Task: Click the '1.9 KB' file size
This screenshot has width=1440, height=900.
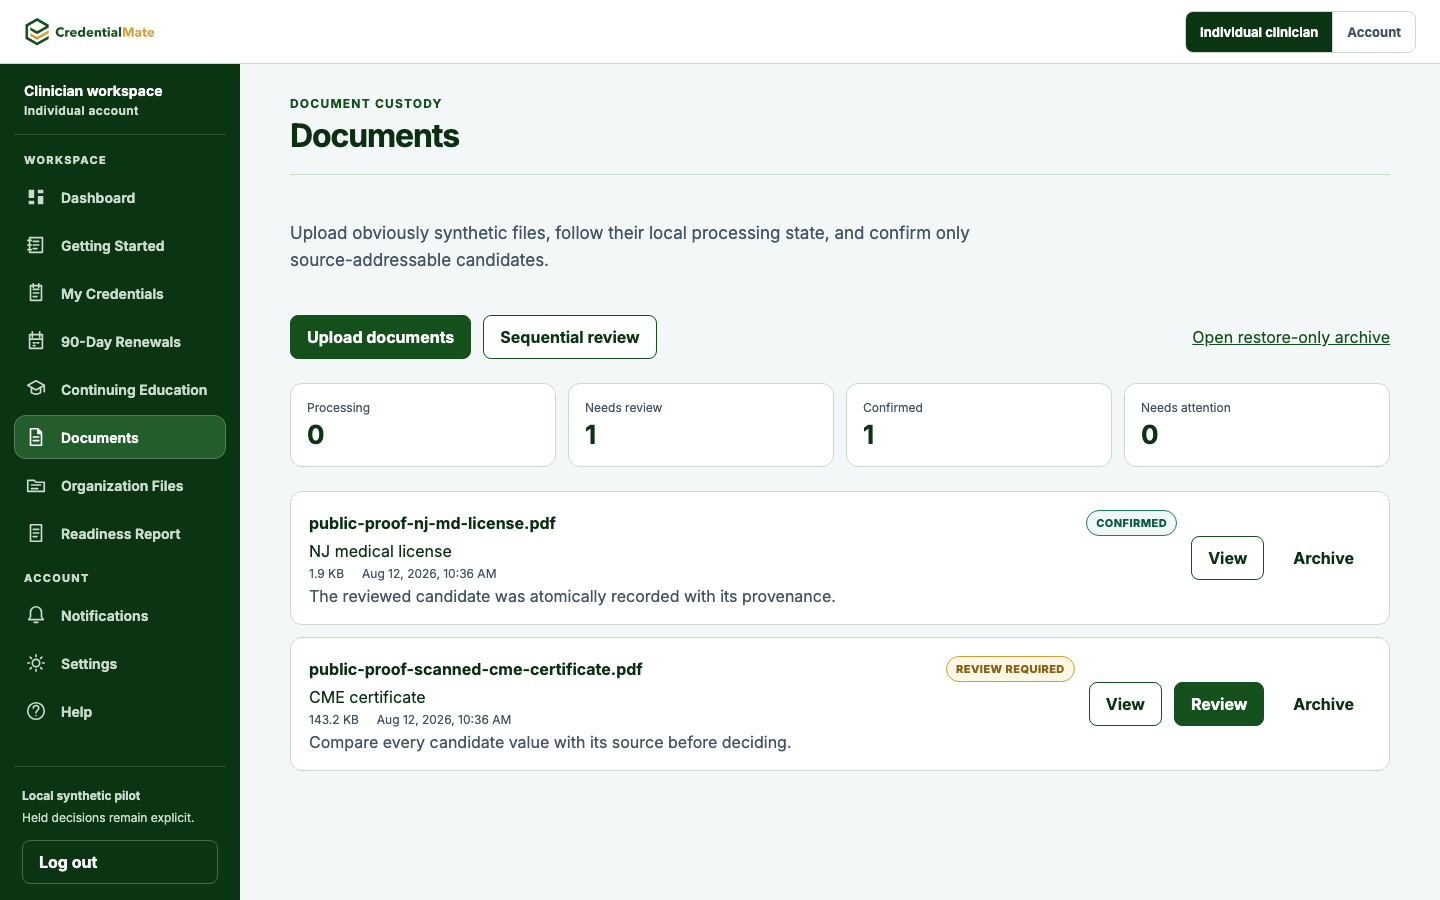Action: (326, 574)
